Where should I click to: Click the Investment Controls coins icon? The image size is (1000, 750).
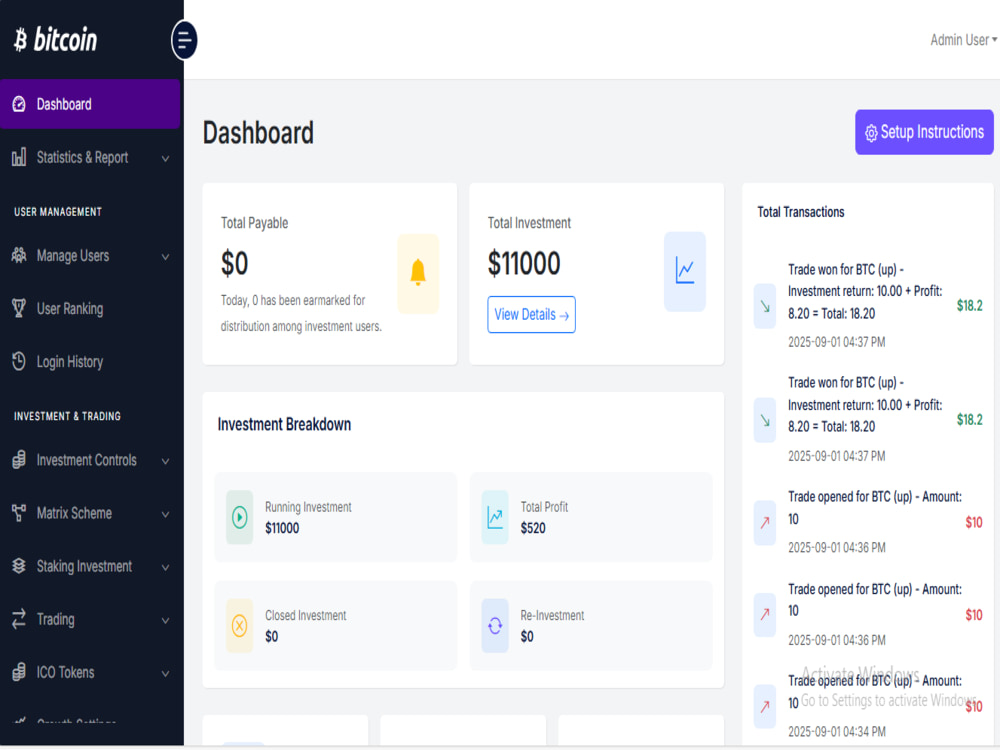(x=19, y=460)
